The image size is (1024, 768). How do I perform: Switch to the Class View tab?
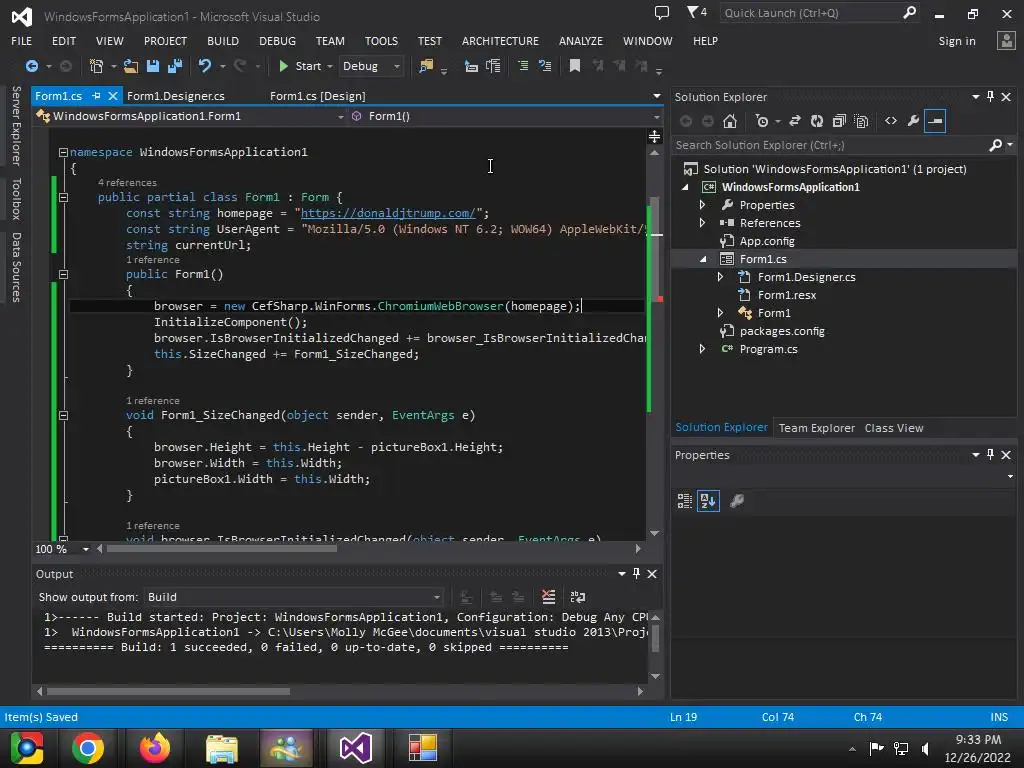tap(893, 428)
